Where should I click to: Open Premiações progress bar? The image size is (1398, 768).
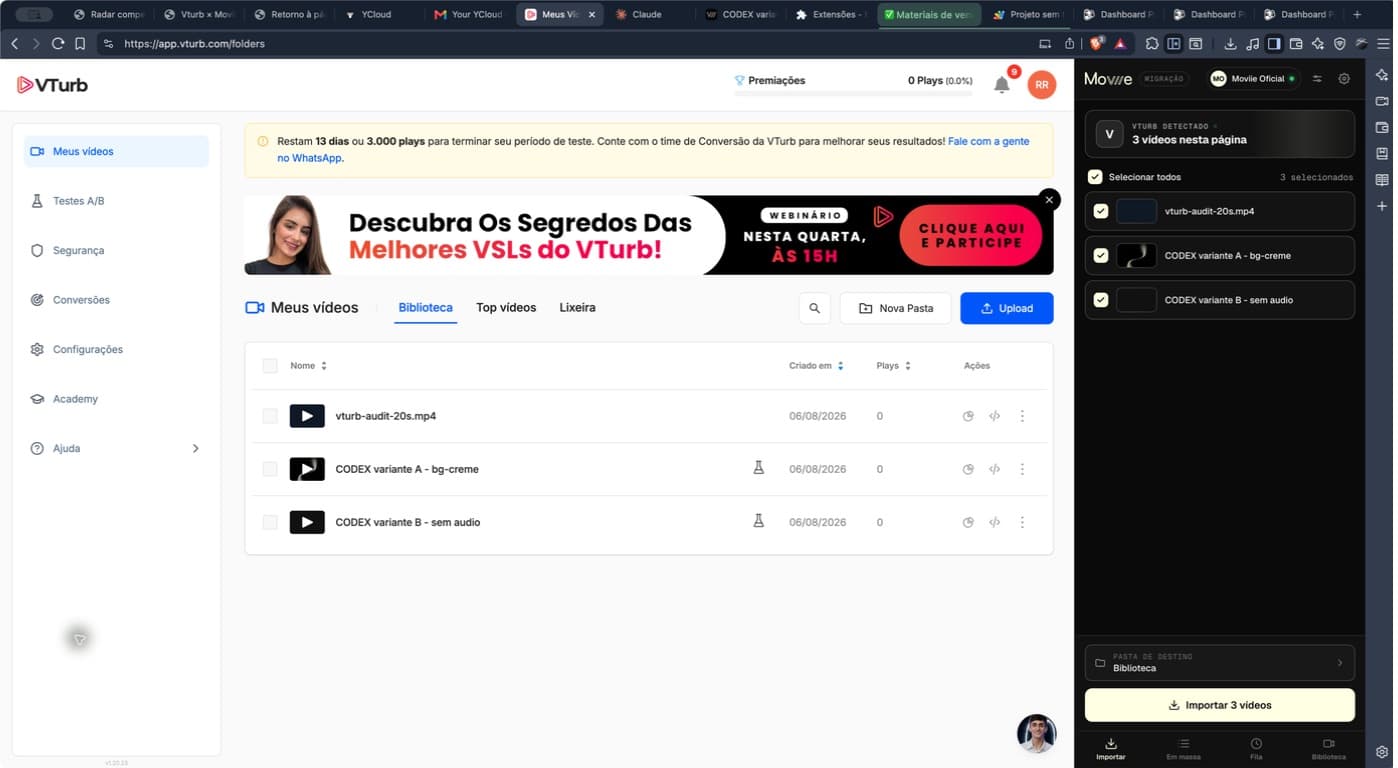(x=853, y=85)
